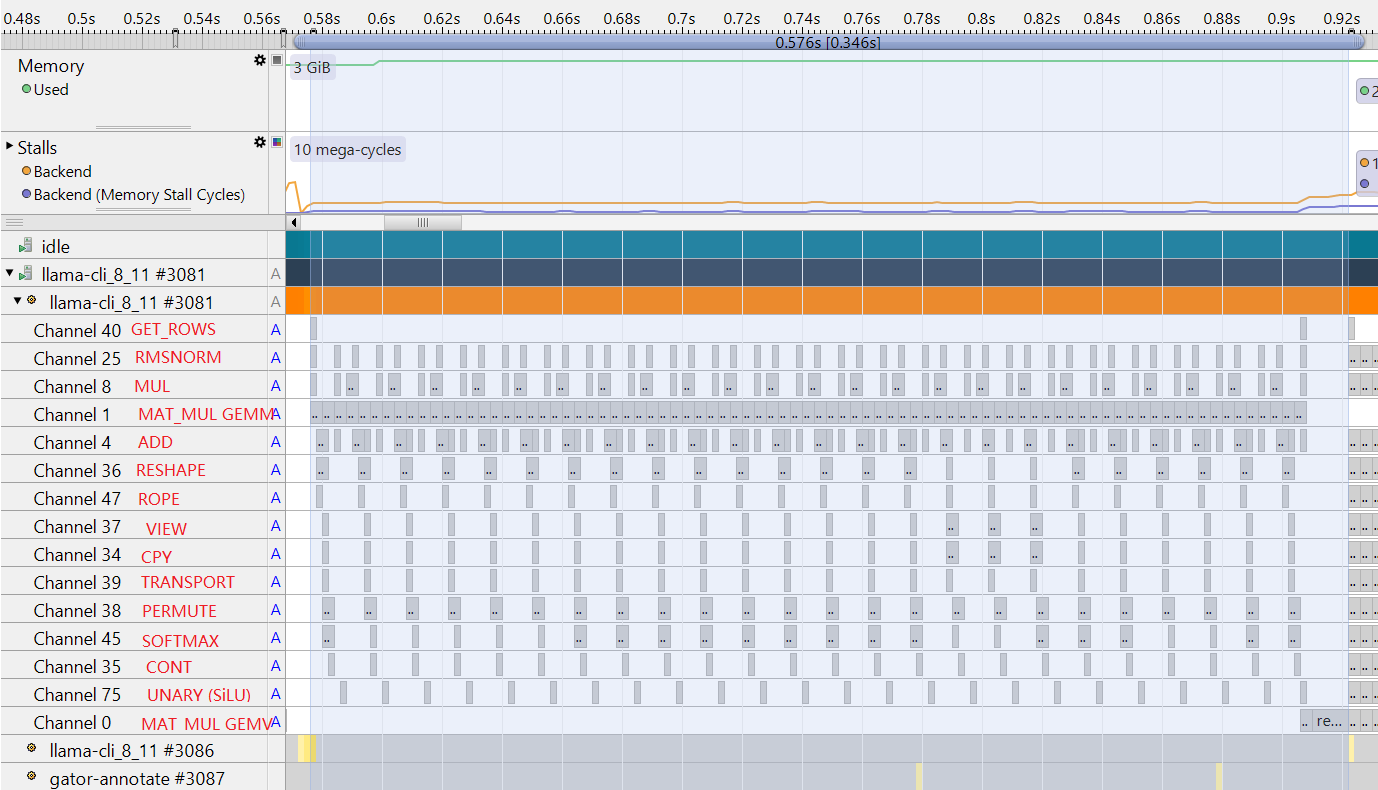Click the Memory chart type square icon

[277, 60]
